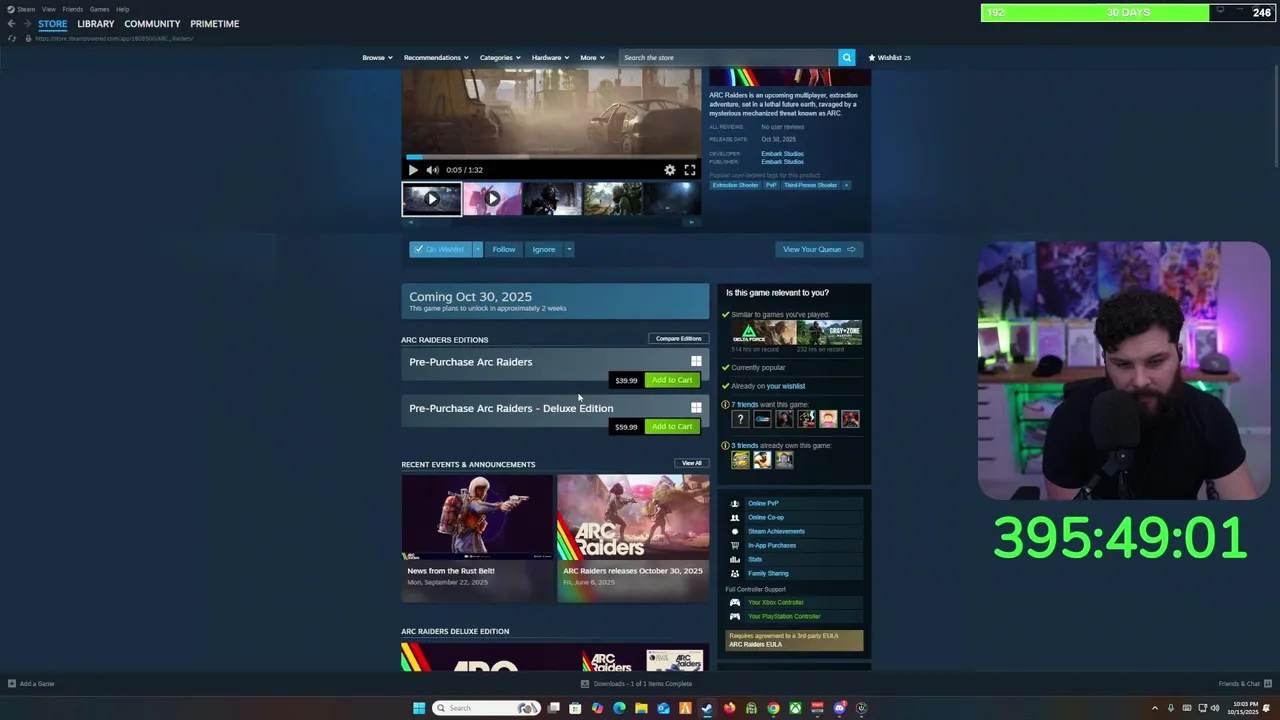1280x720 pixels.
Task: Open the PRIMETIME profile tab
Action: coord(215,24)
